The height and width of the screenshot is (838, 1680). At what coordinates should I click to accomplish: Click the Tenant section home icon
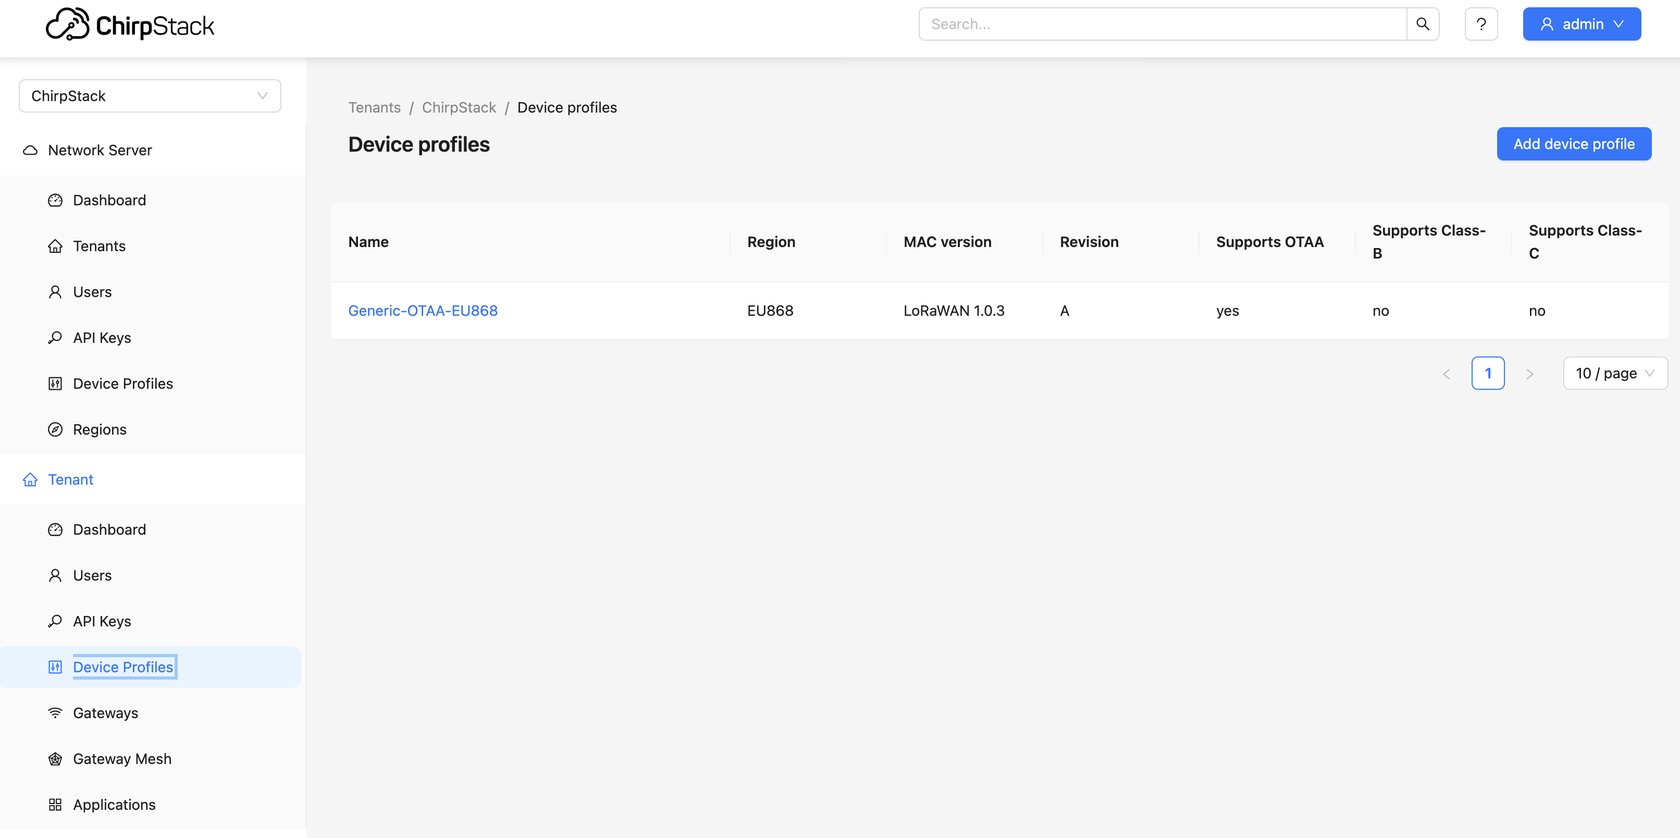pyautogui.click(x=30, y=480)
